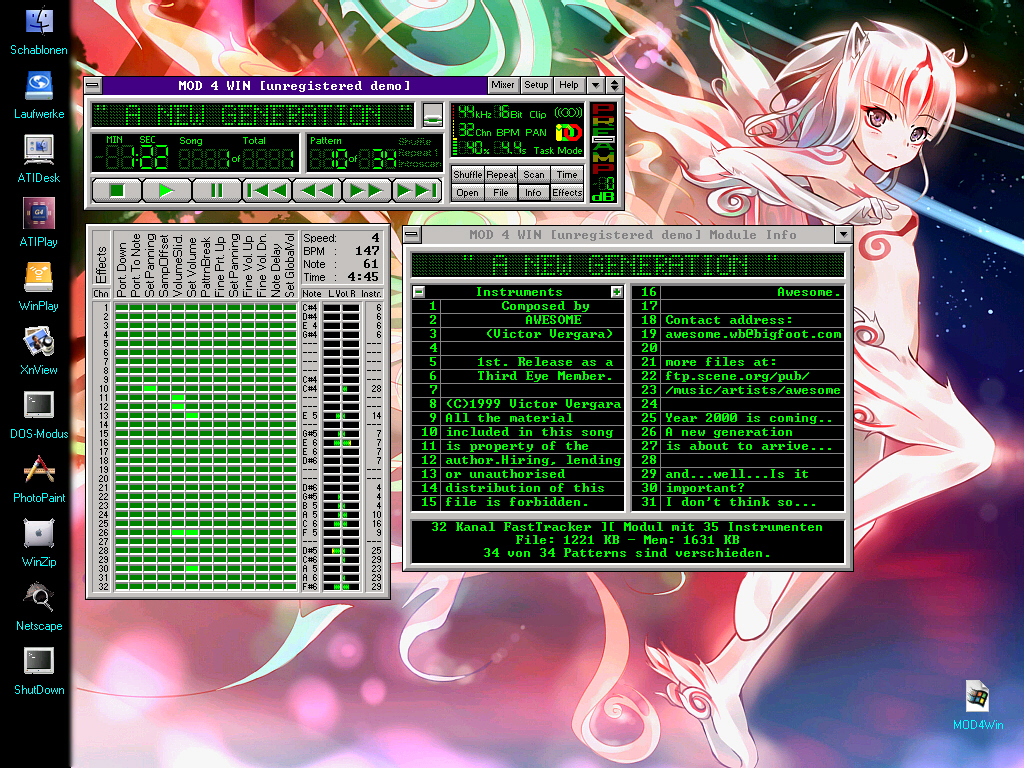
Task: Toggle Shuffle mode
Action: pyautogui.click(x=468, y=174)
